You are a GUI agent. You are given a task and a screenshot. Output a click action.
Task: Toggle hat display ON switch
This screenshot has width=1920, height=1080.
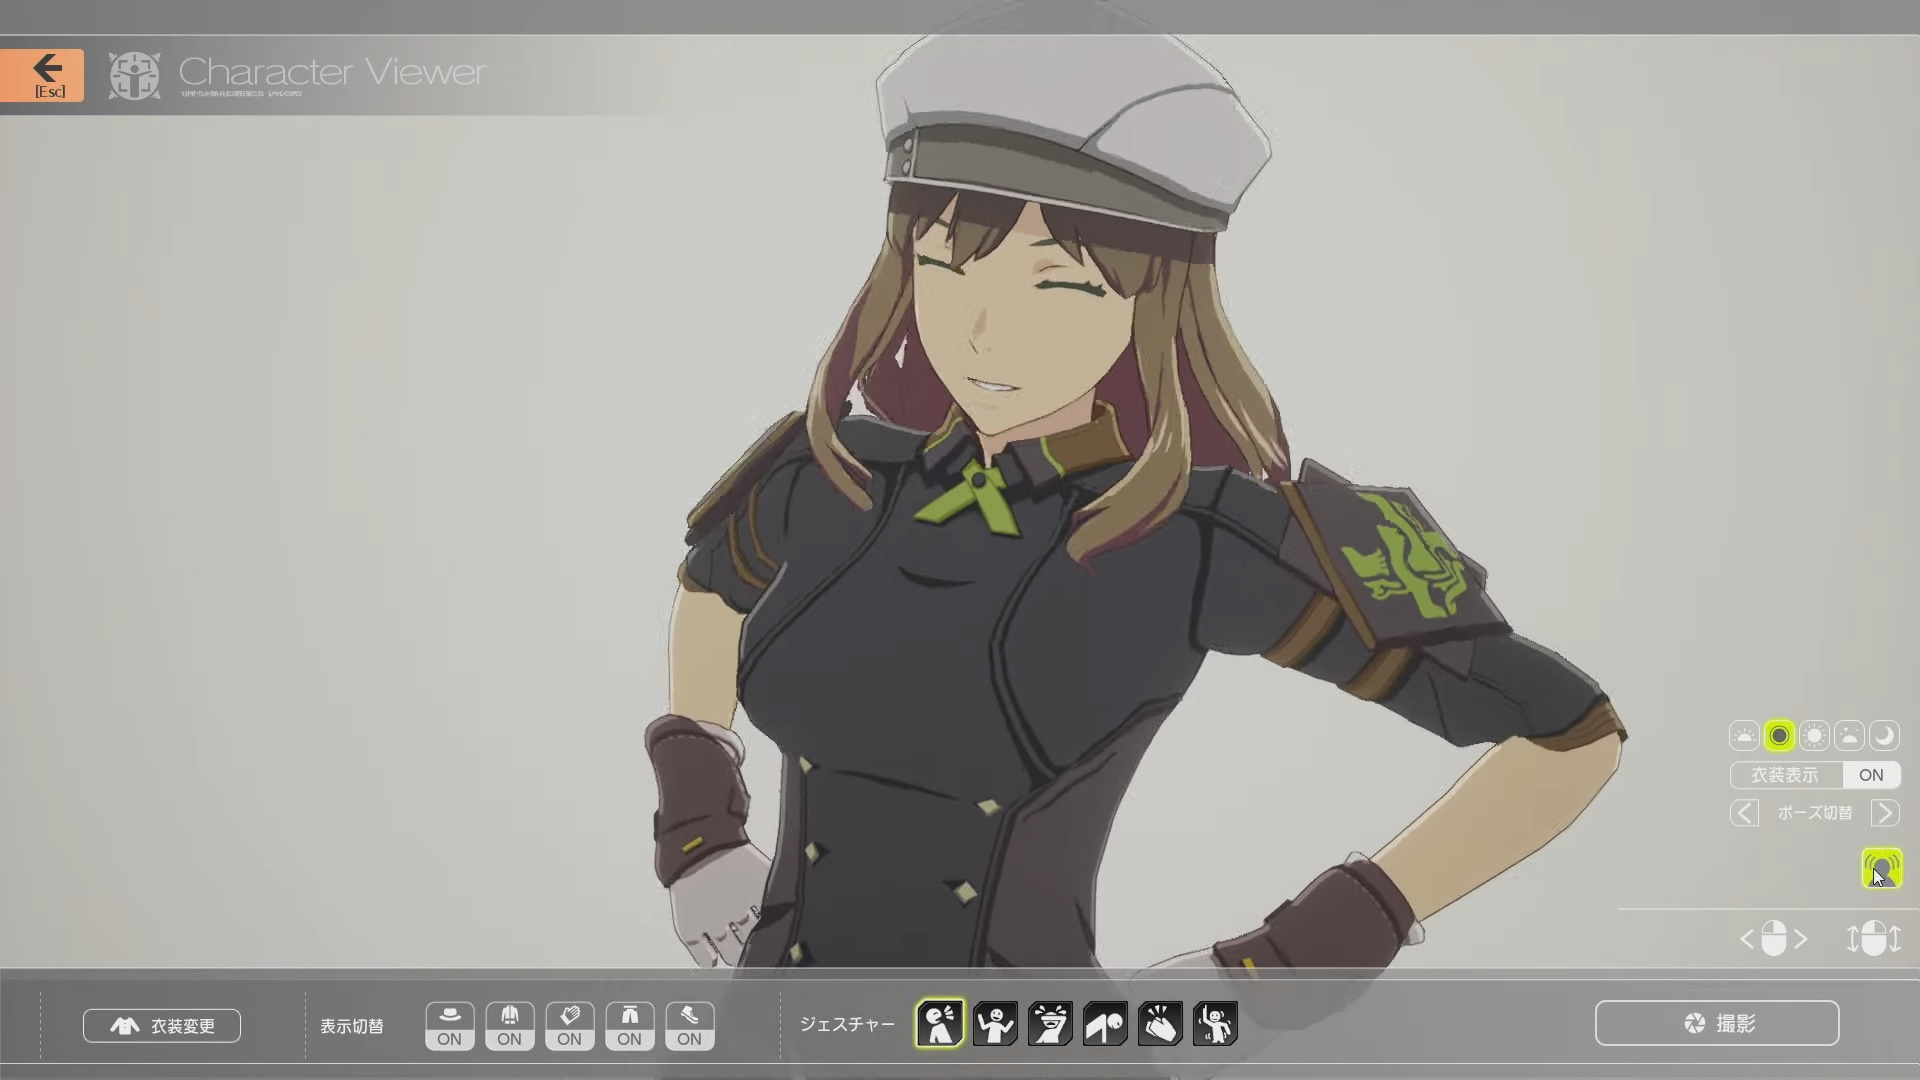(450, 1026)
